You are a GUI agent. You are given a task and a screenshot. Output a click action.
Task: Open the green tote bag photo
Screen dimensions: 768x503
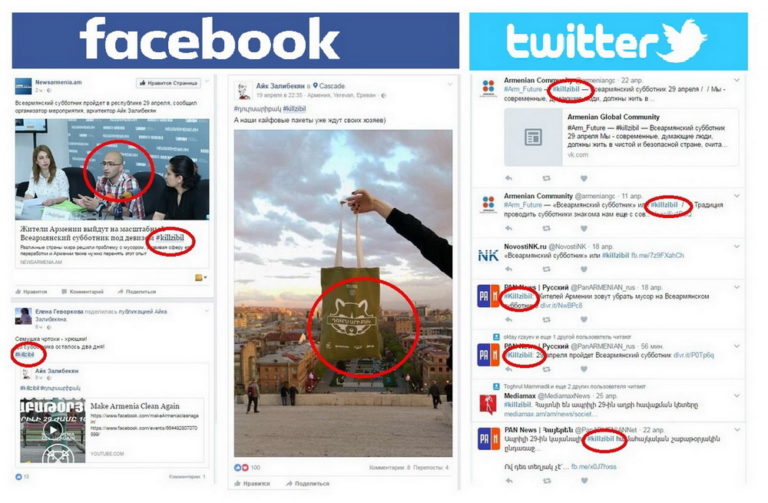pyautogui.click(x=343, y=293)
